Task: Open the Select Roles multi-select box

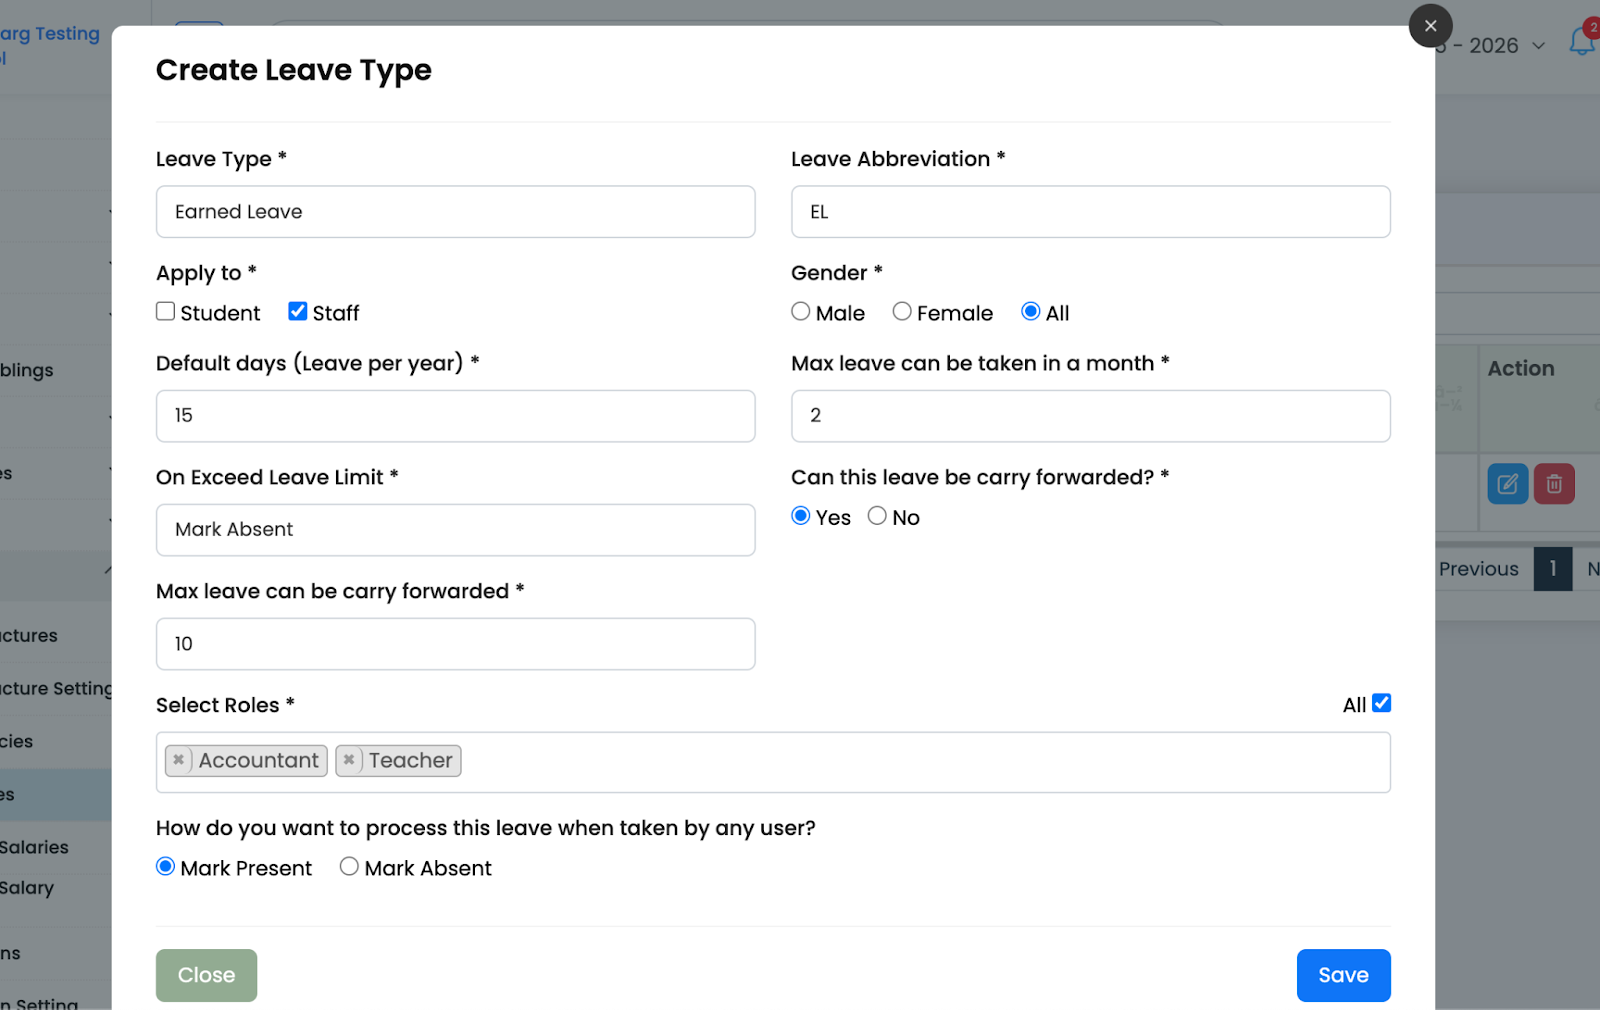Action: (900, 762)
